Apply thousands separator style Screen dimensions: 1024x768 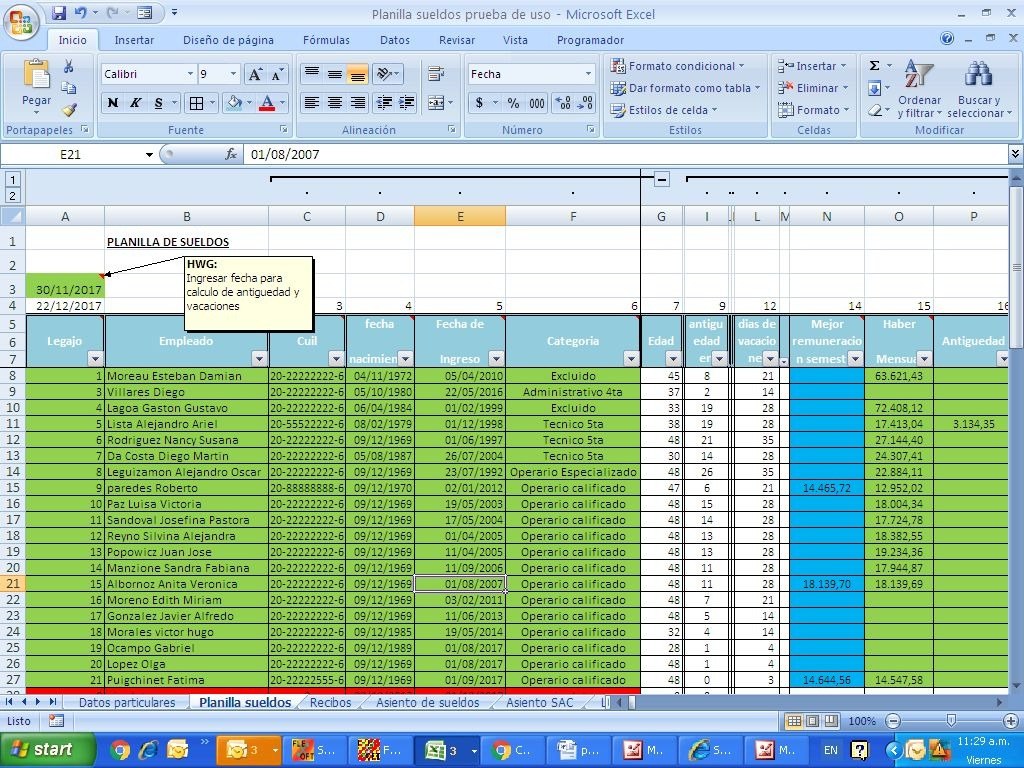(537, 103)
